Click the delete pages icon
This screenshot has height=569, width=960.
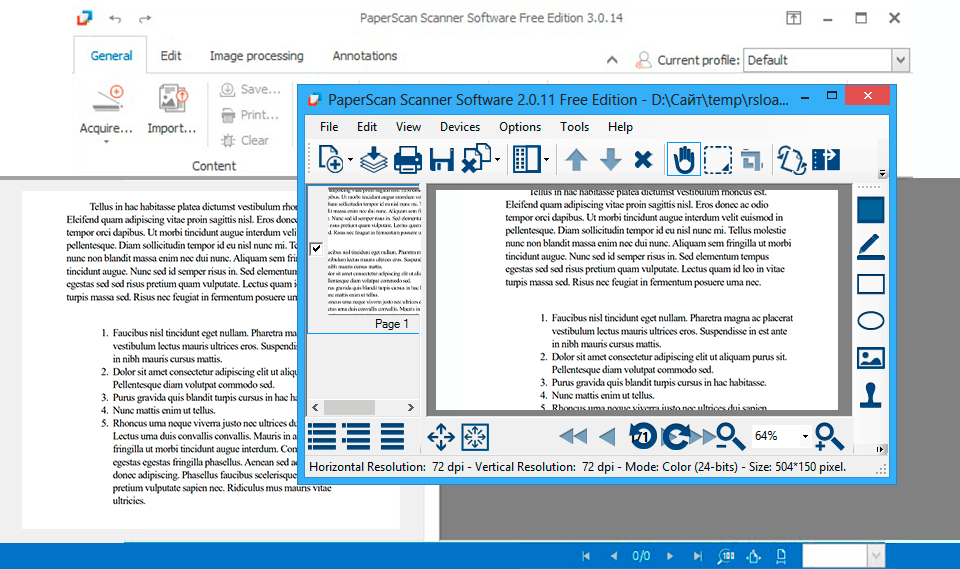coord(476,159)
